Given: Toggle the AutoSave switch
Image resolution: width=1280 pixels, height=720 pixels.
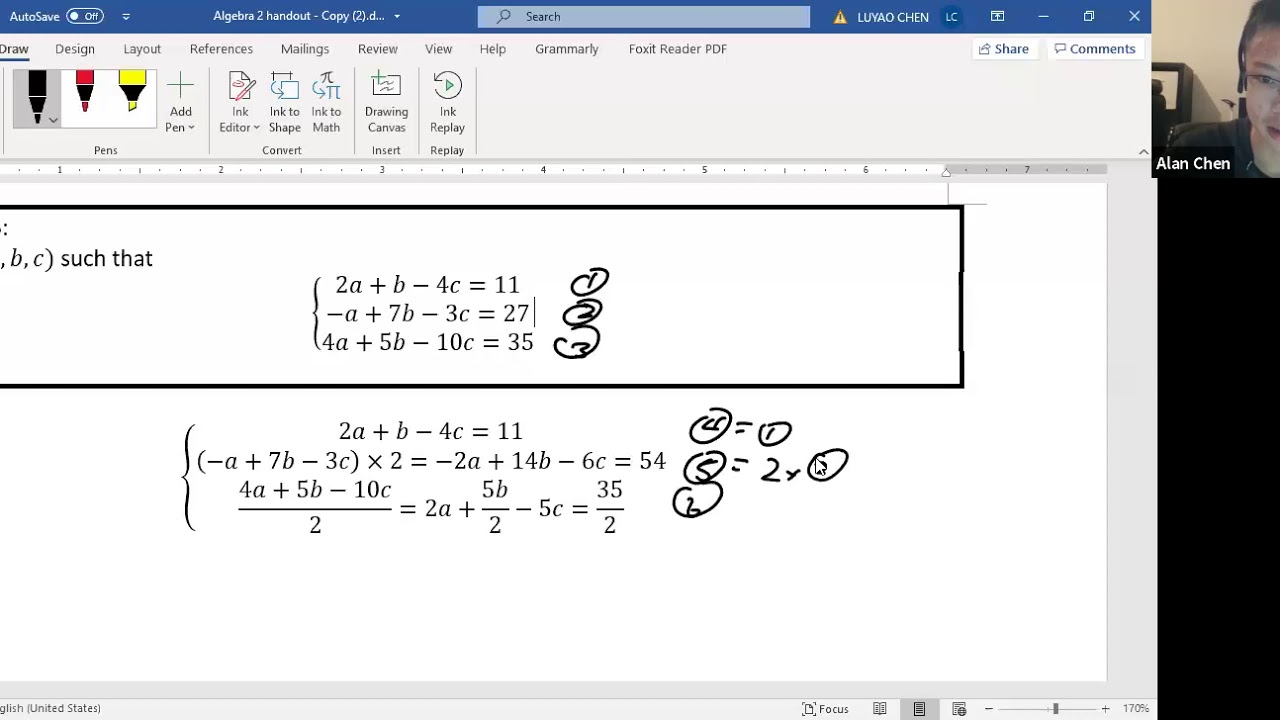Looking at the screenshot, I should [x=85, y=16].
